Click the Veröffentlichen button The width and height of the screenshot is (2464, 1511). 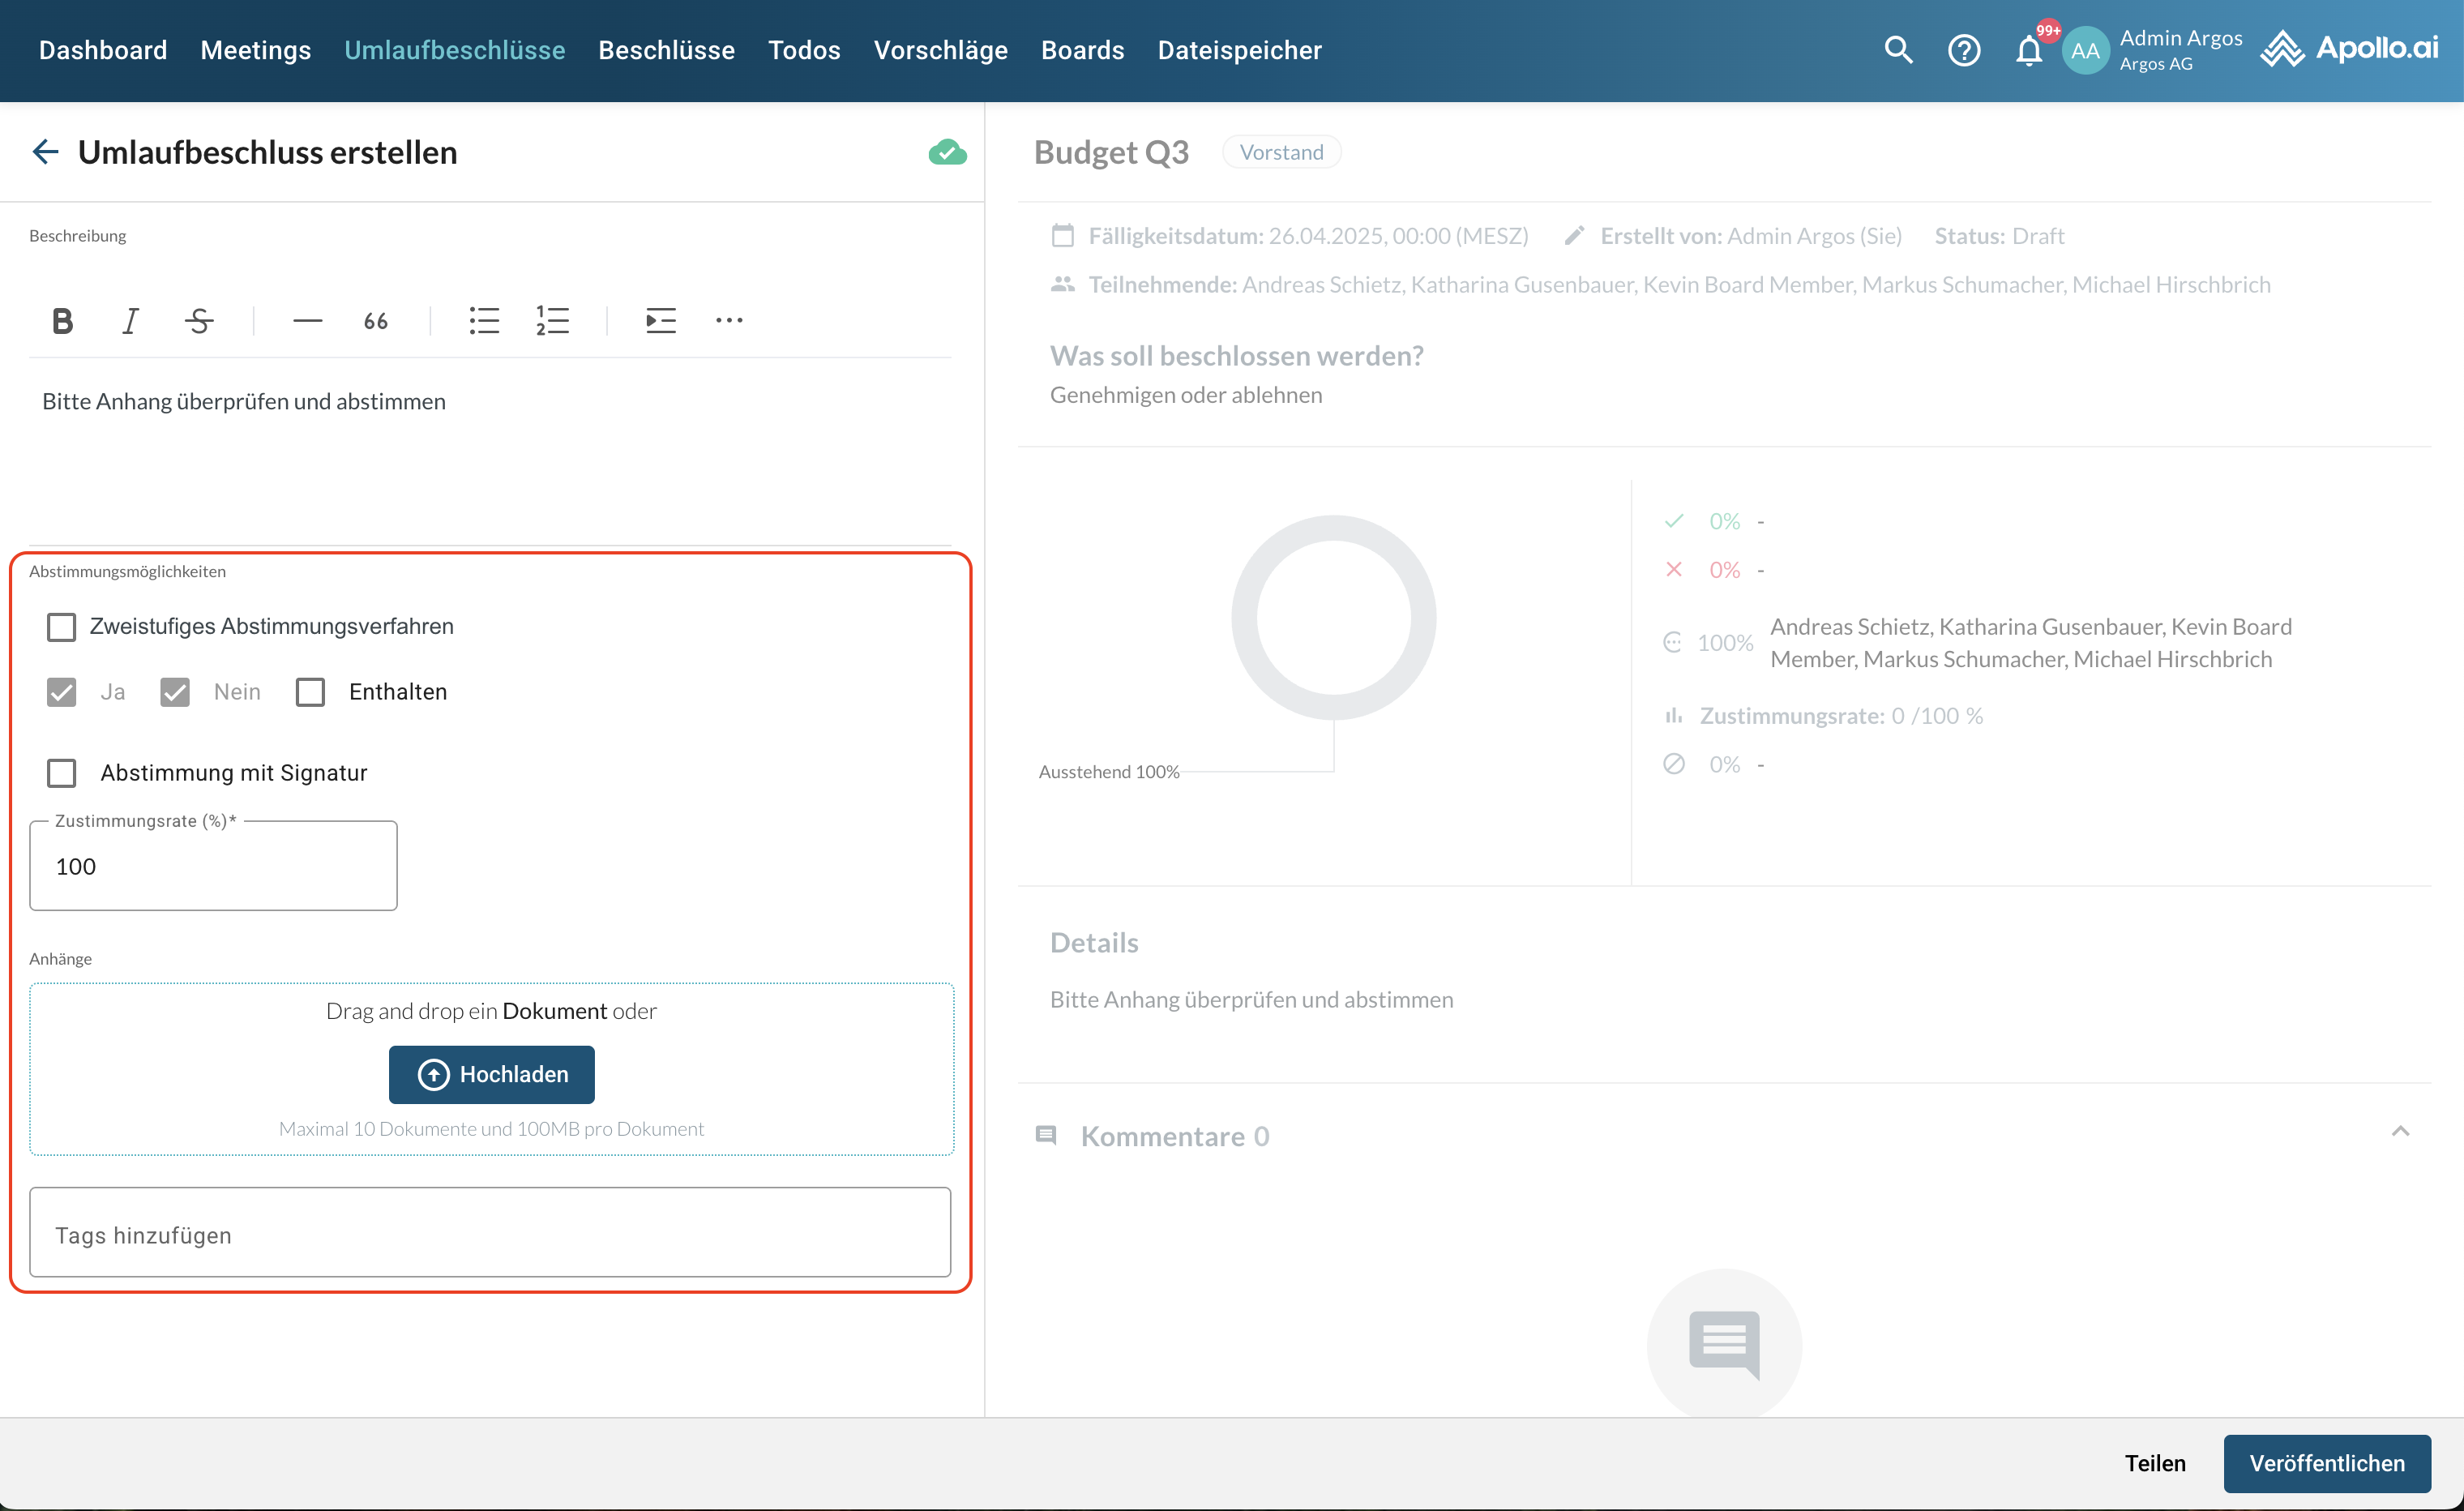click(x=2326, y=1463)
